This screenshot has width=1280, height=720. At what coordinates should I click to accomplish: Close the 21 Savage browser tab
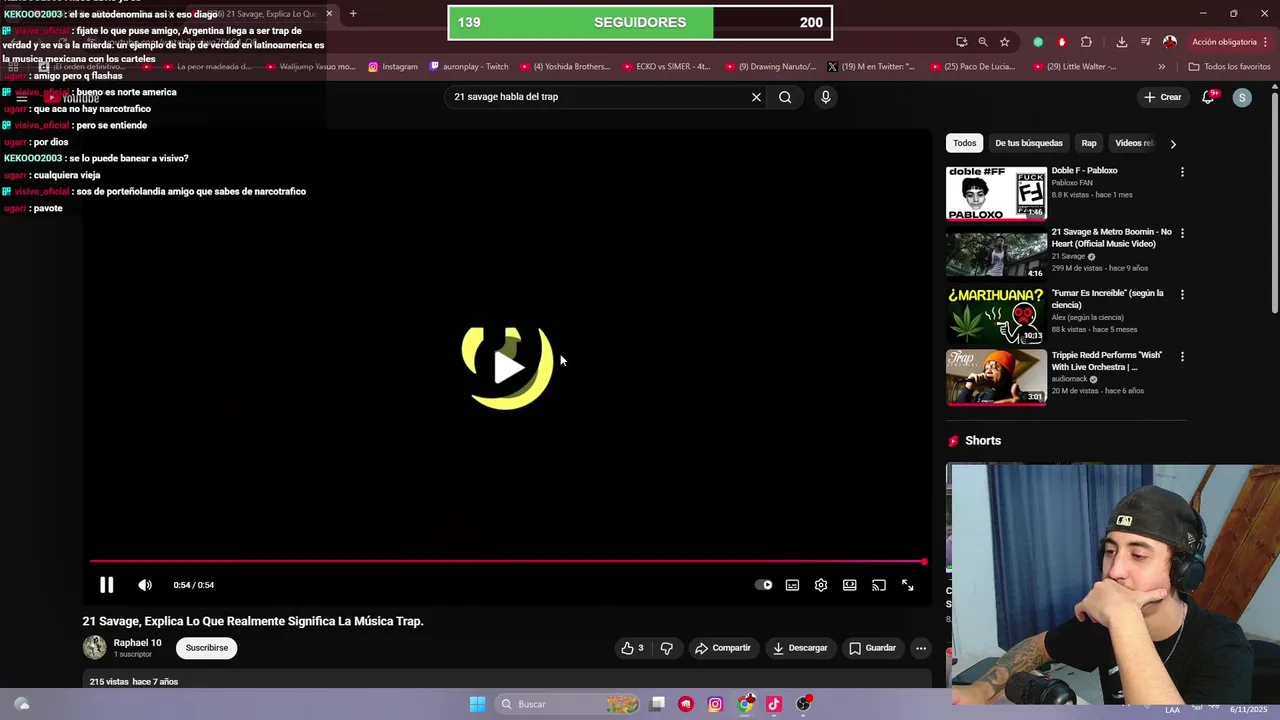pos(329,14)
